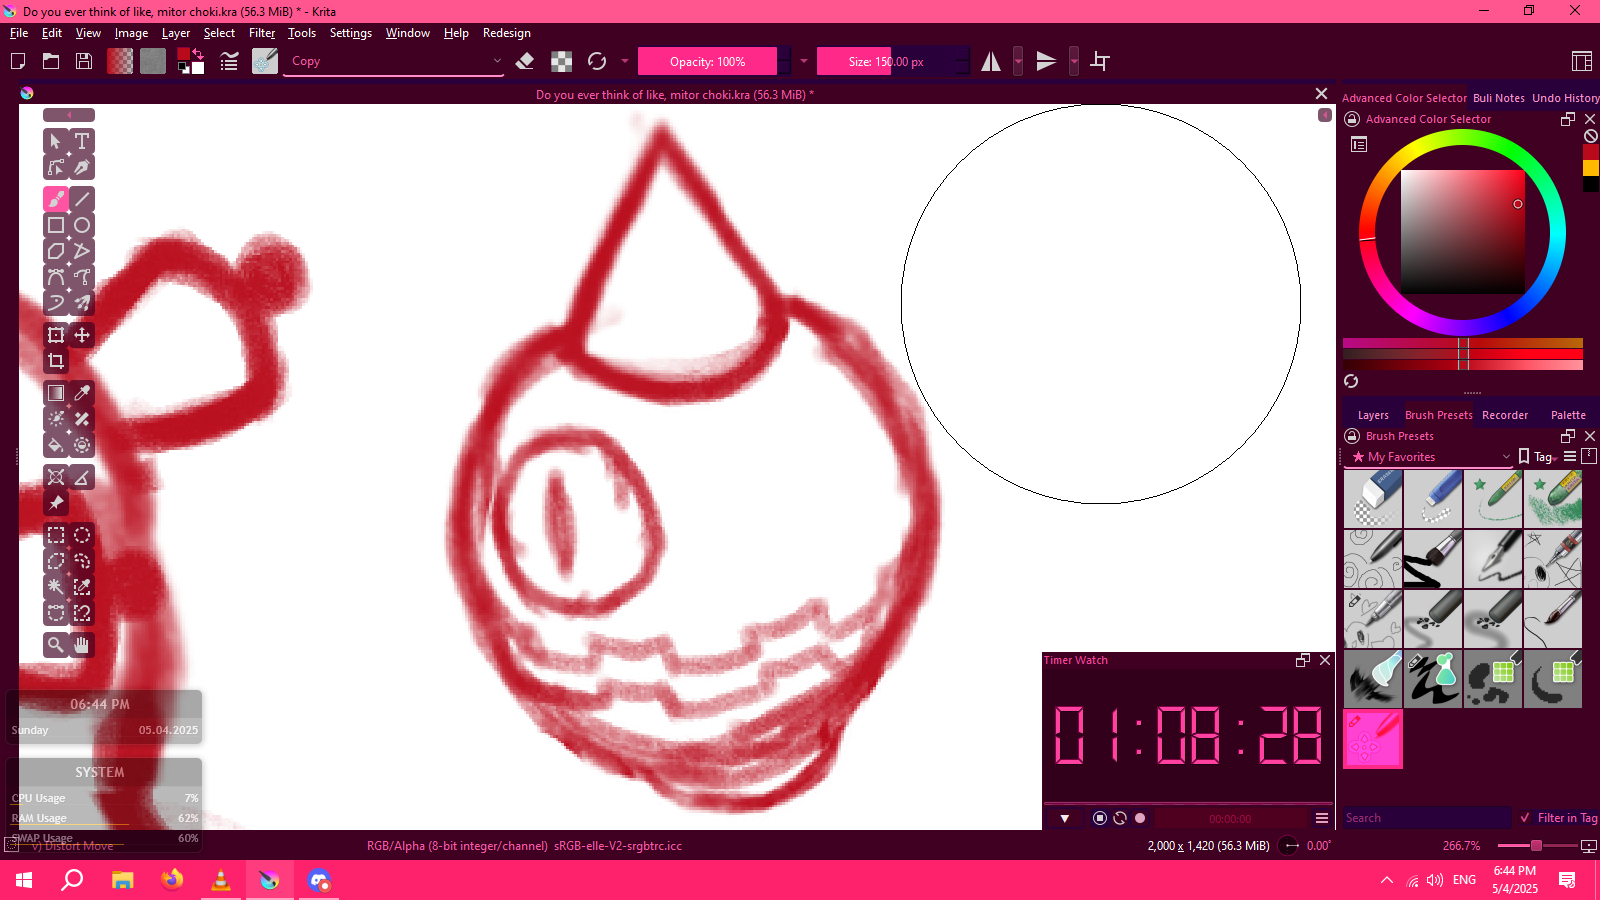
Task: Select the Color Sampler eyedropper tool
Action: click(x=82, y=393)
